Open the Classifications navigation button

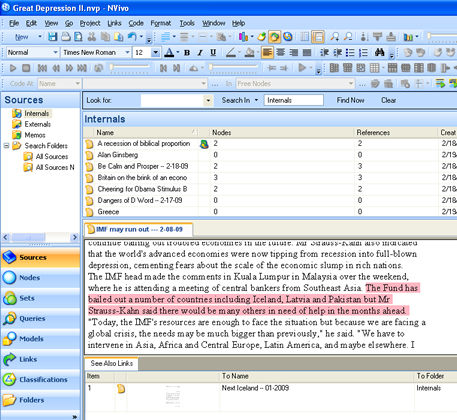[x=40, y=379]
